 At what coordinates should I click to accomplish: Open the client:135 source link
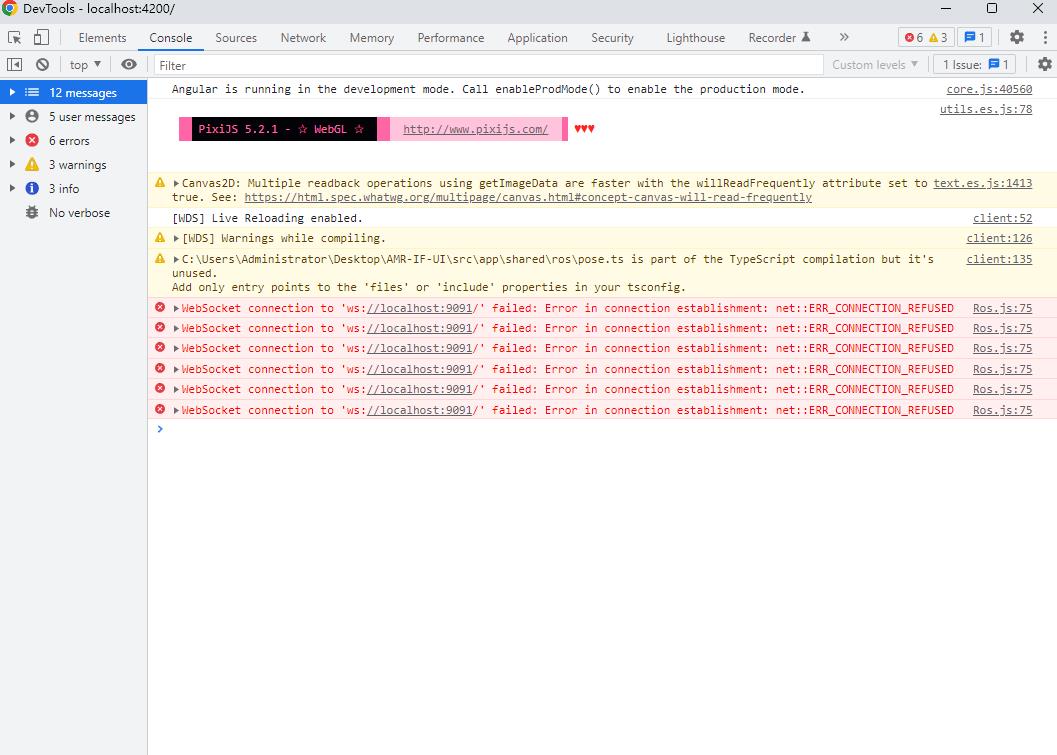tap(999, 260)
